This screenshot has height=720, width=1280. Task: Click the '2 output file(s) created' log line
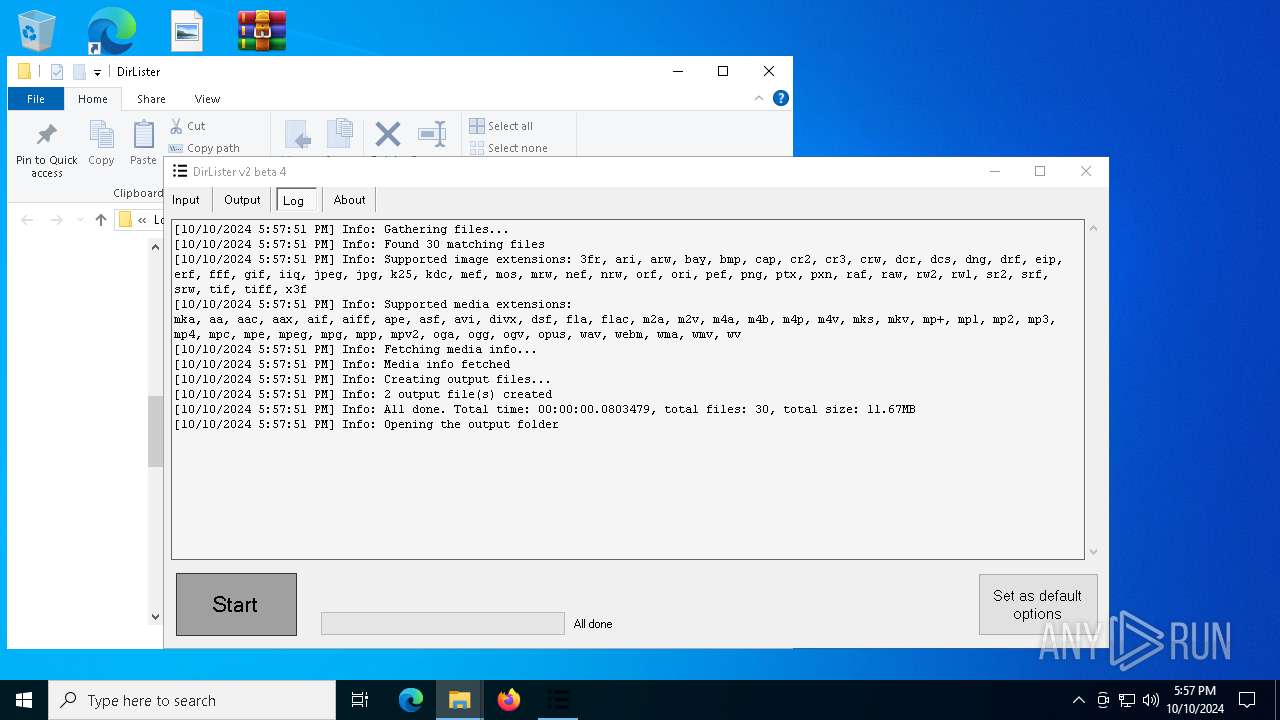tap(363, 394)
